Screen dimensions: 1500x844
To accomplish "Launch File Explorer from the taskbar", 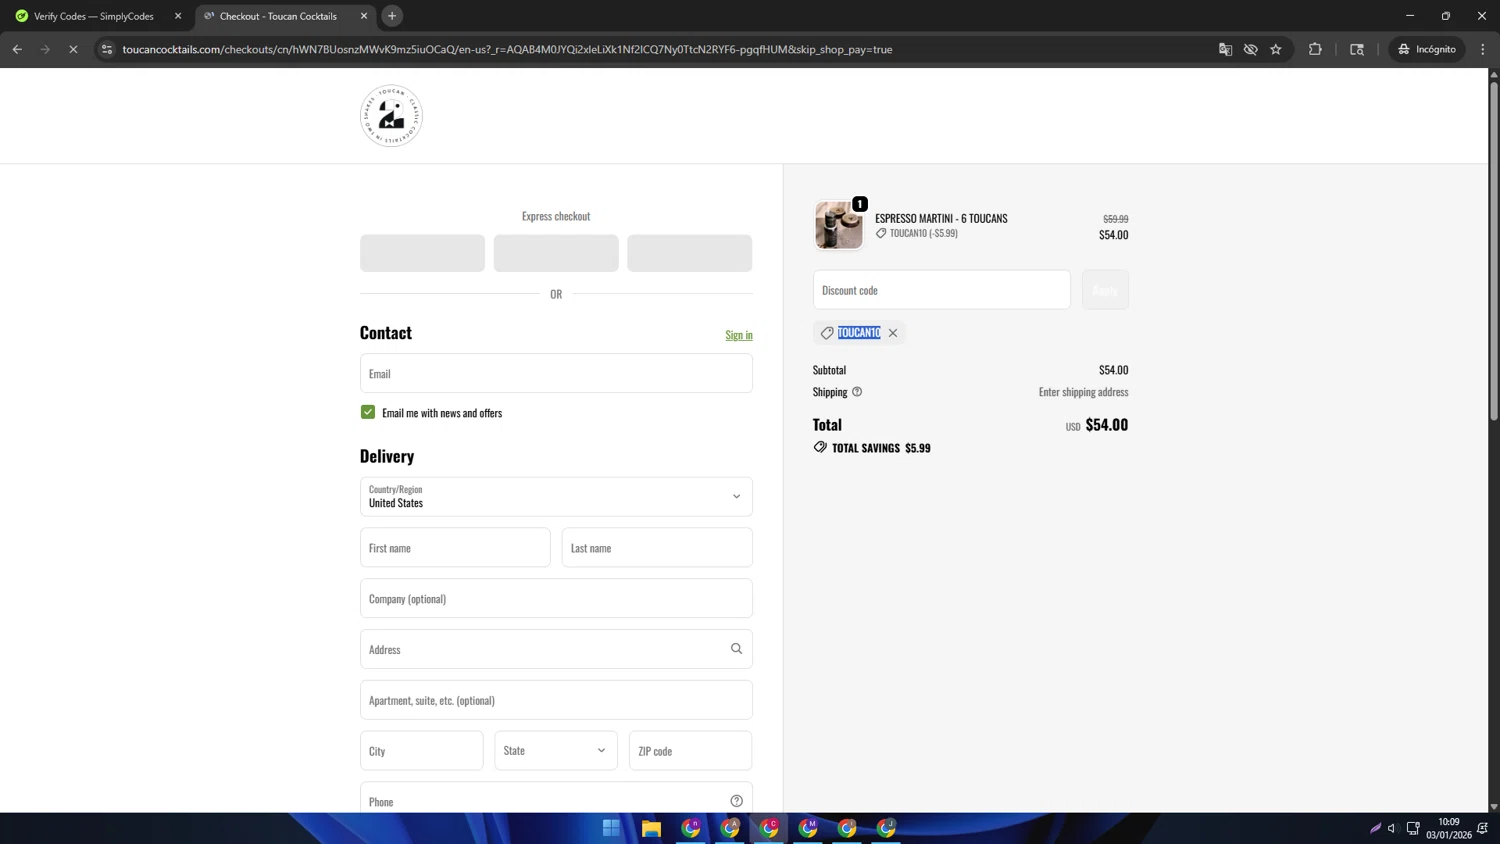I will (x=651, y=828).
